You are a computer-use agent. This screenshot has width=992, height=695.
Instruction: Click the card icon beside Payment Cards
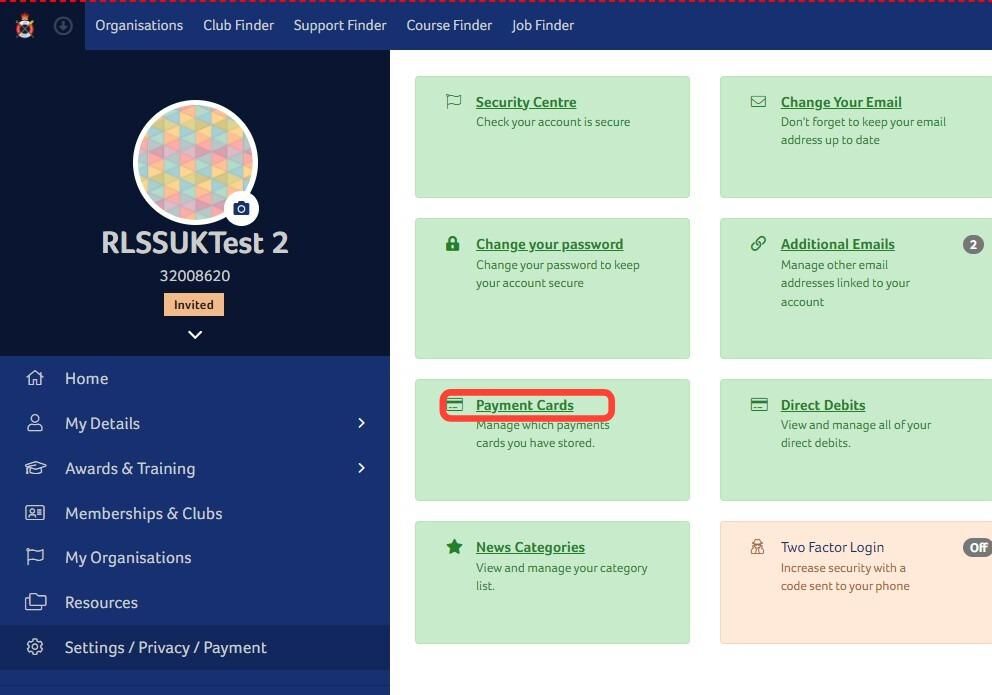[x=454, y=405]
